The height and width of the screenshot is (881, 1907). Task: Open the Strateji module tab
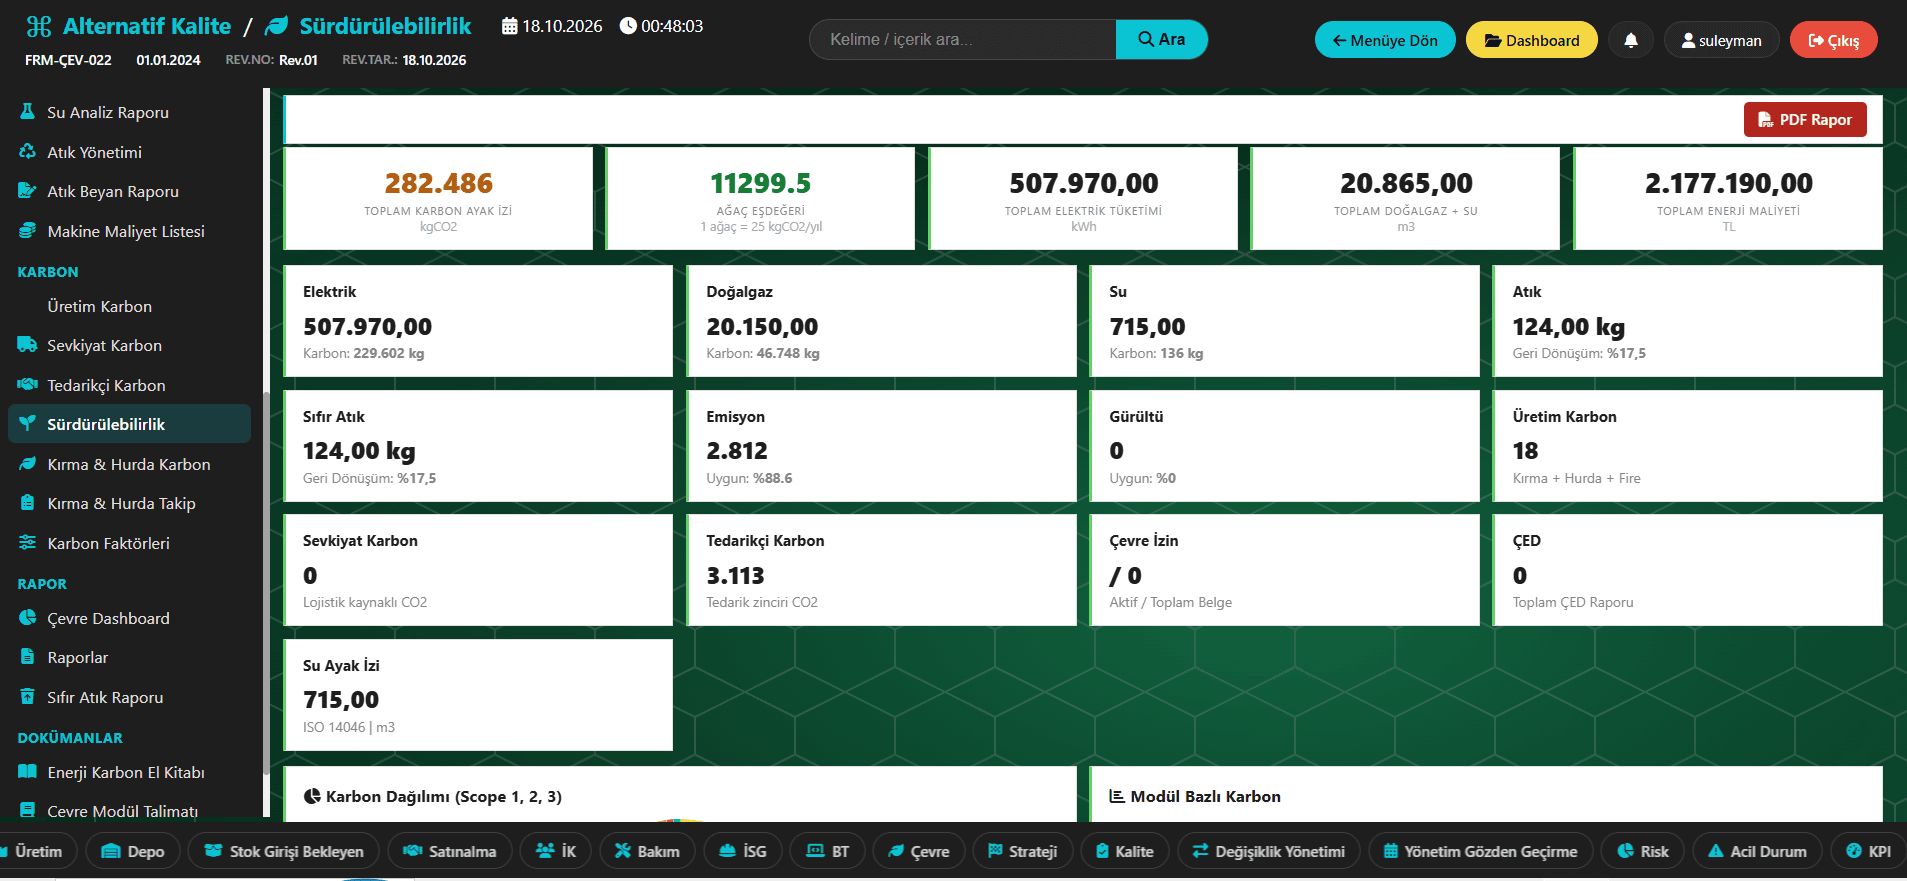tap(1022, 851)
